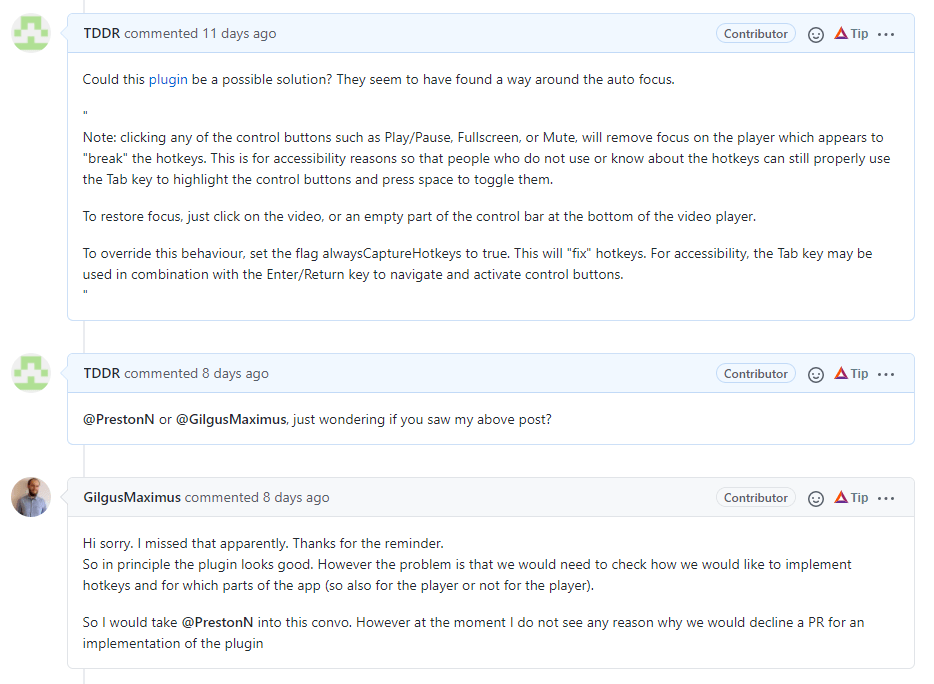The image size is (934, 684).
Task: Click TDDR's avatar beside the first comment
Action: click(x=31, y=33)
